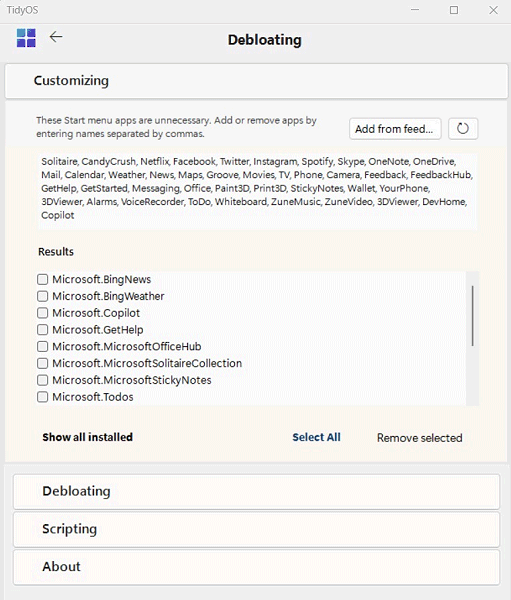
Task: Tick the Microsoft.Copilot checkbox
Action: 42,313
